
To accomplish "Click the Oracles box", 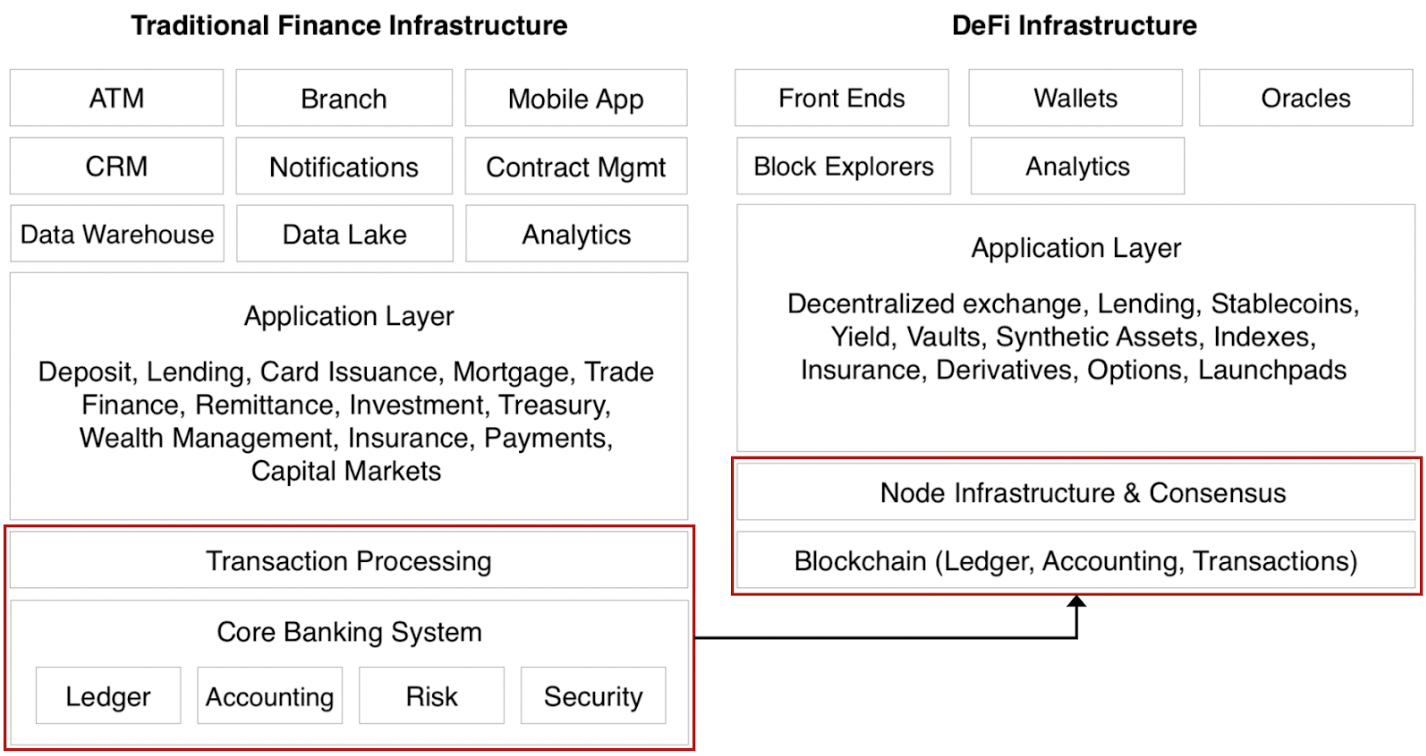I will click(1305, 98).
